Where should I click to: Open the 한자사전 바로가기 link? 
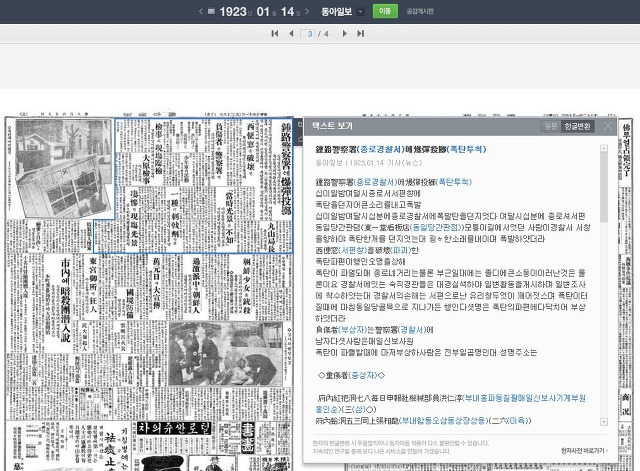click(x=584, y=450)
